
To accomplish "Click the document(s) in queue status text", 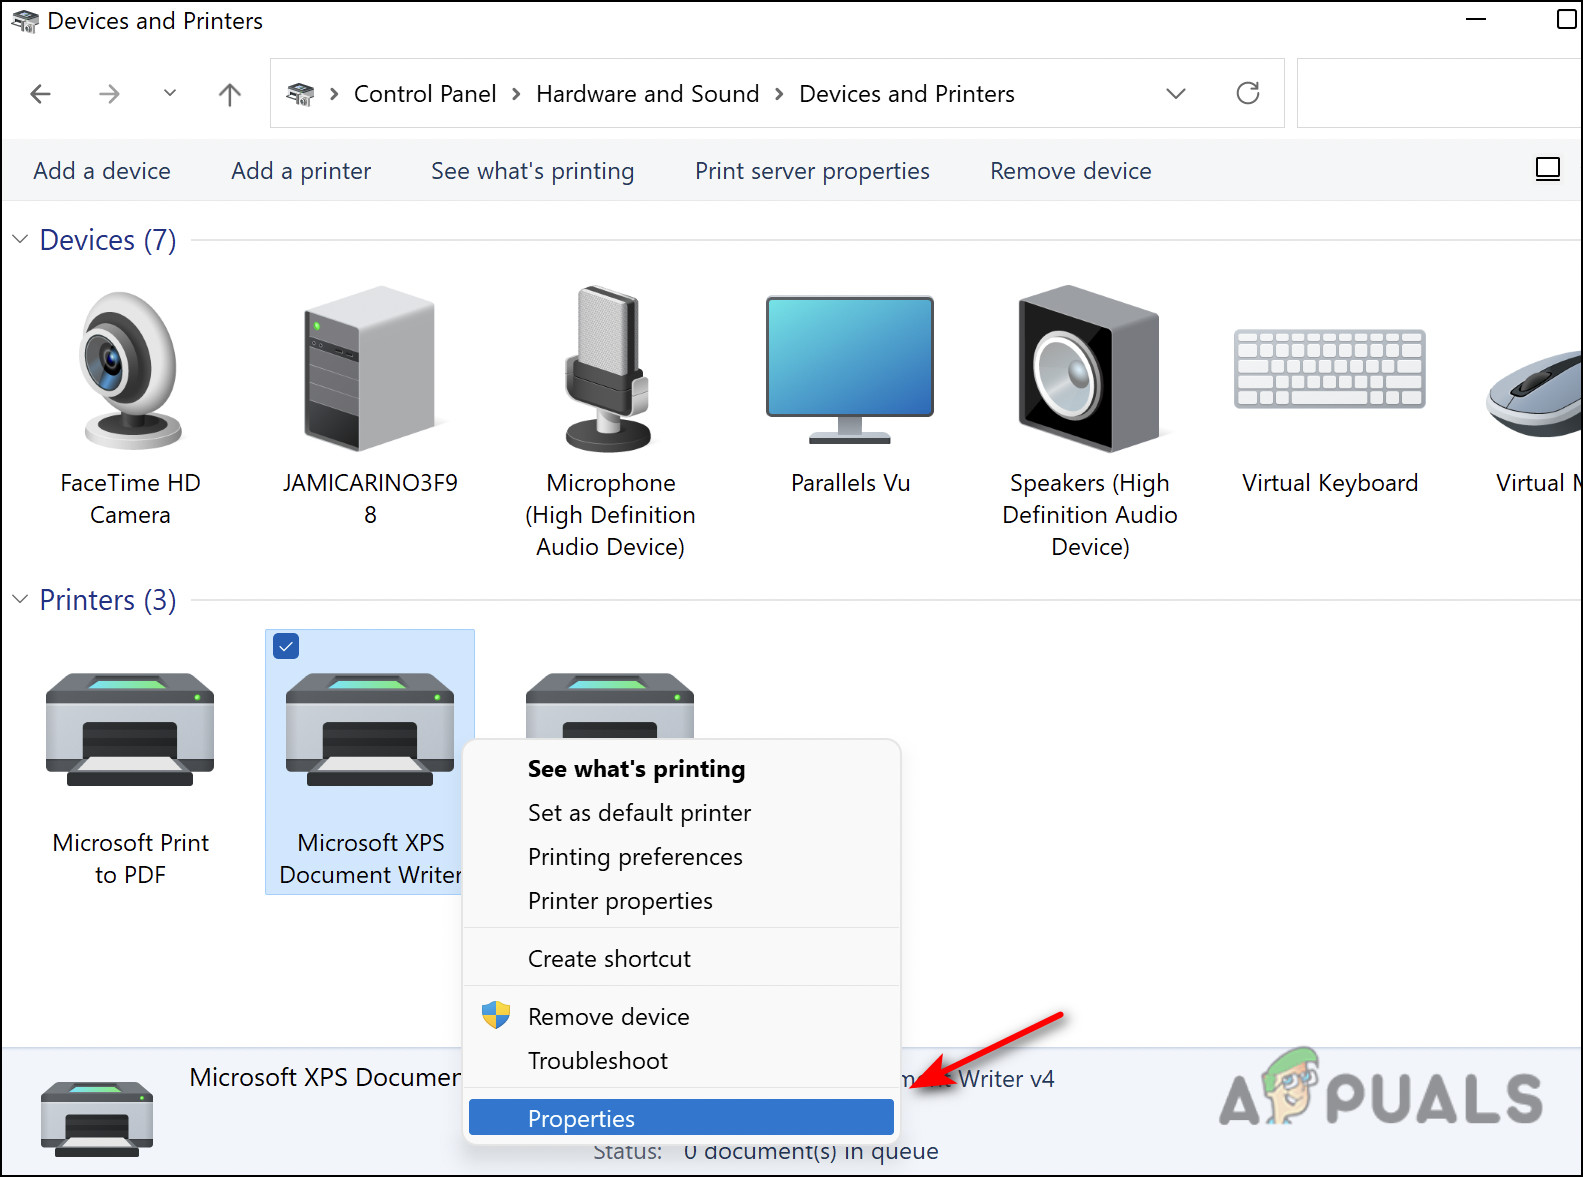I will (811, 1152).
